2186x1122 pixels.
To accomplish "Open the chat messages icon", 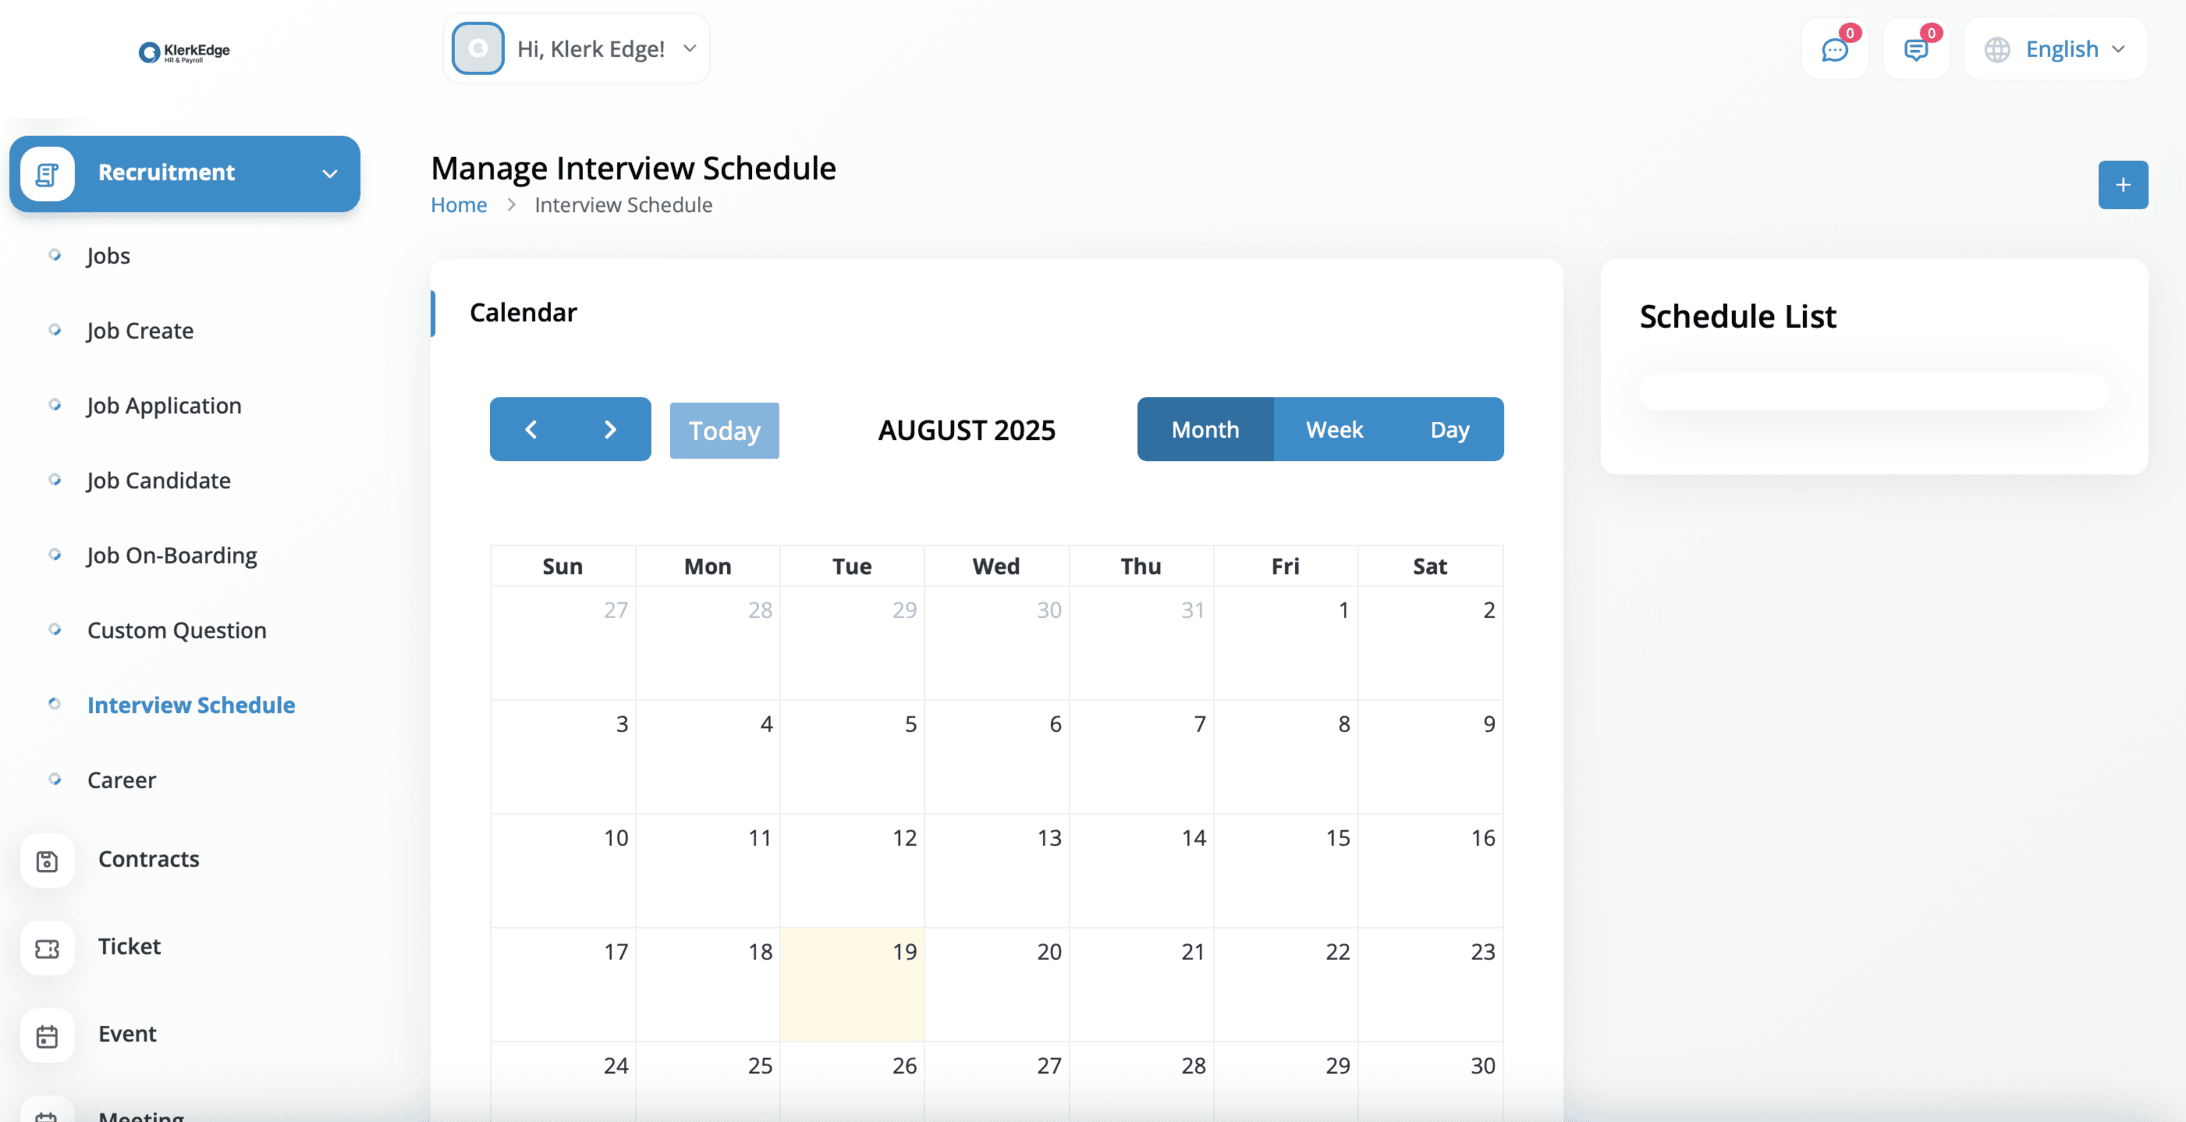I will click(x=1834, y=49).
